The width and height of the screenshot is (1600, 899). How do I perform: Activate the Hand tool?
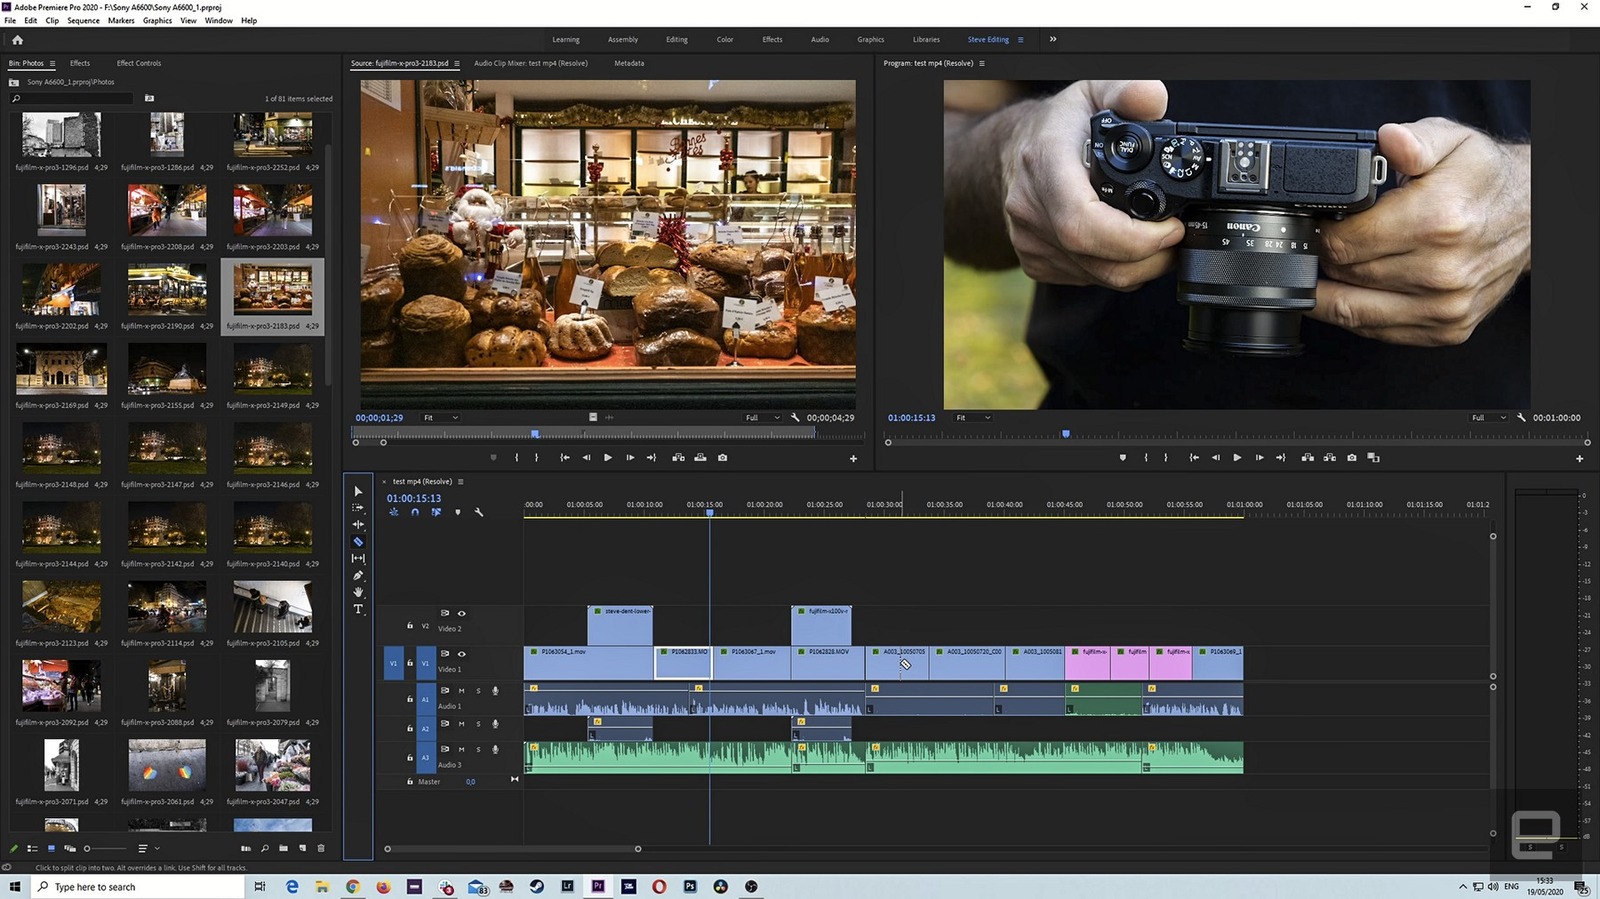358,593
